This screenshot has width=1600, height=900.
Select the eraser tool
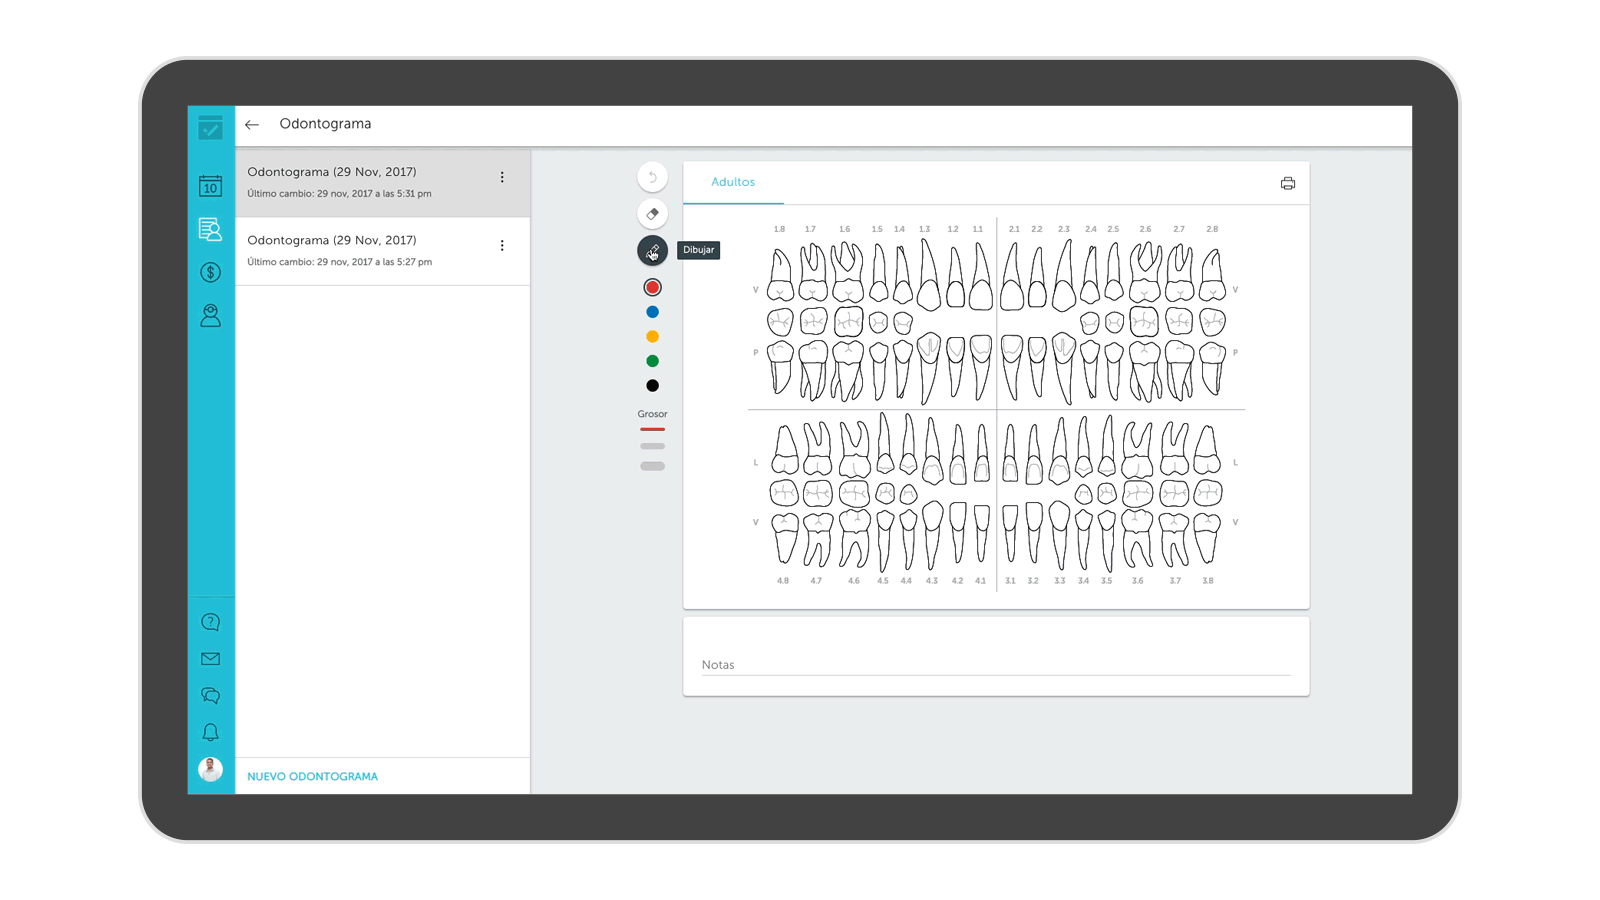pyautogui.click(x=652, y=214)
